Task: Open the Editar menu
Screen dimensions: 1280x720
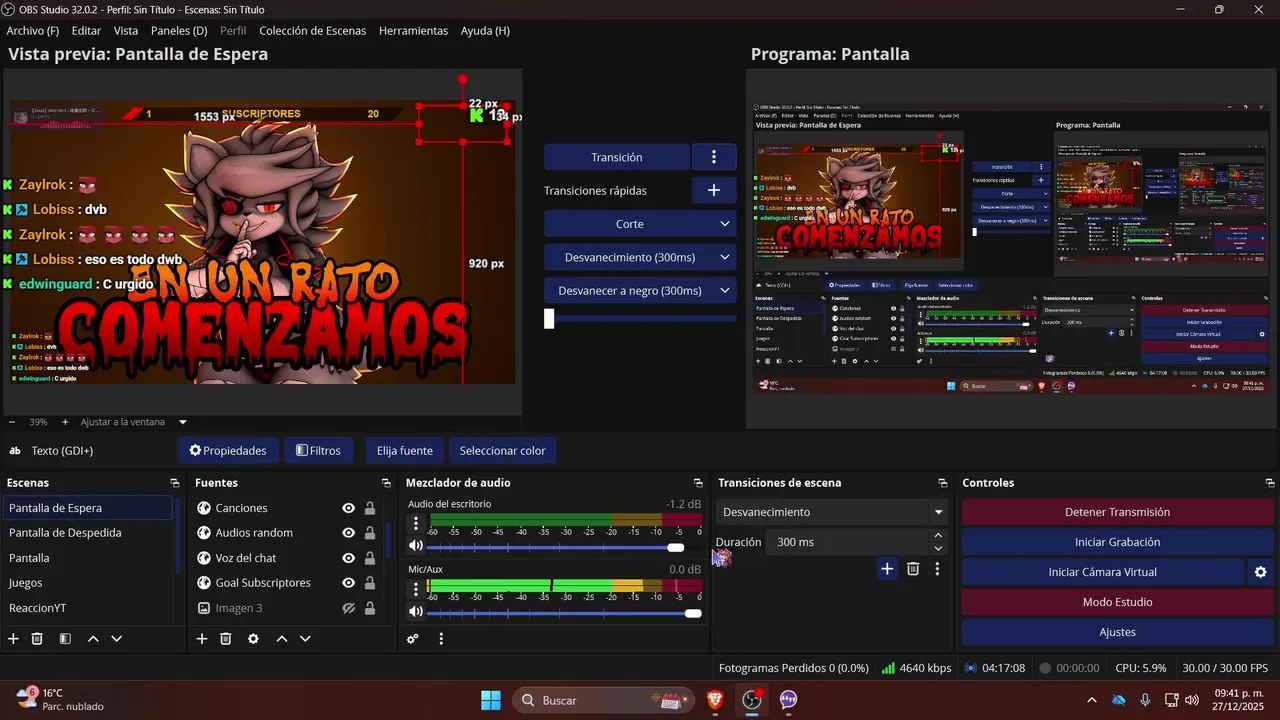Action: pos(86,31)
